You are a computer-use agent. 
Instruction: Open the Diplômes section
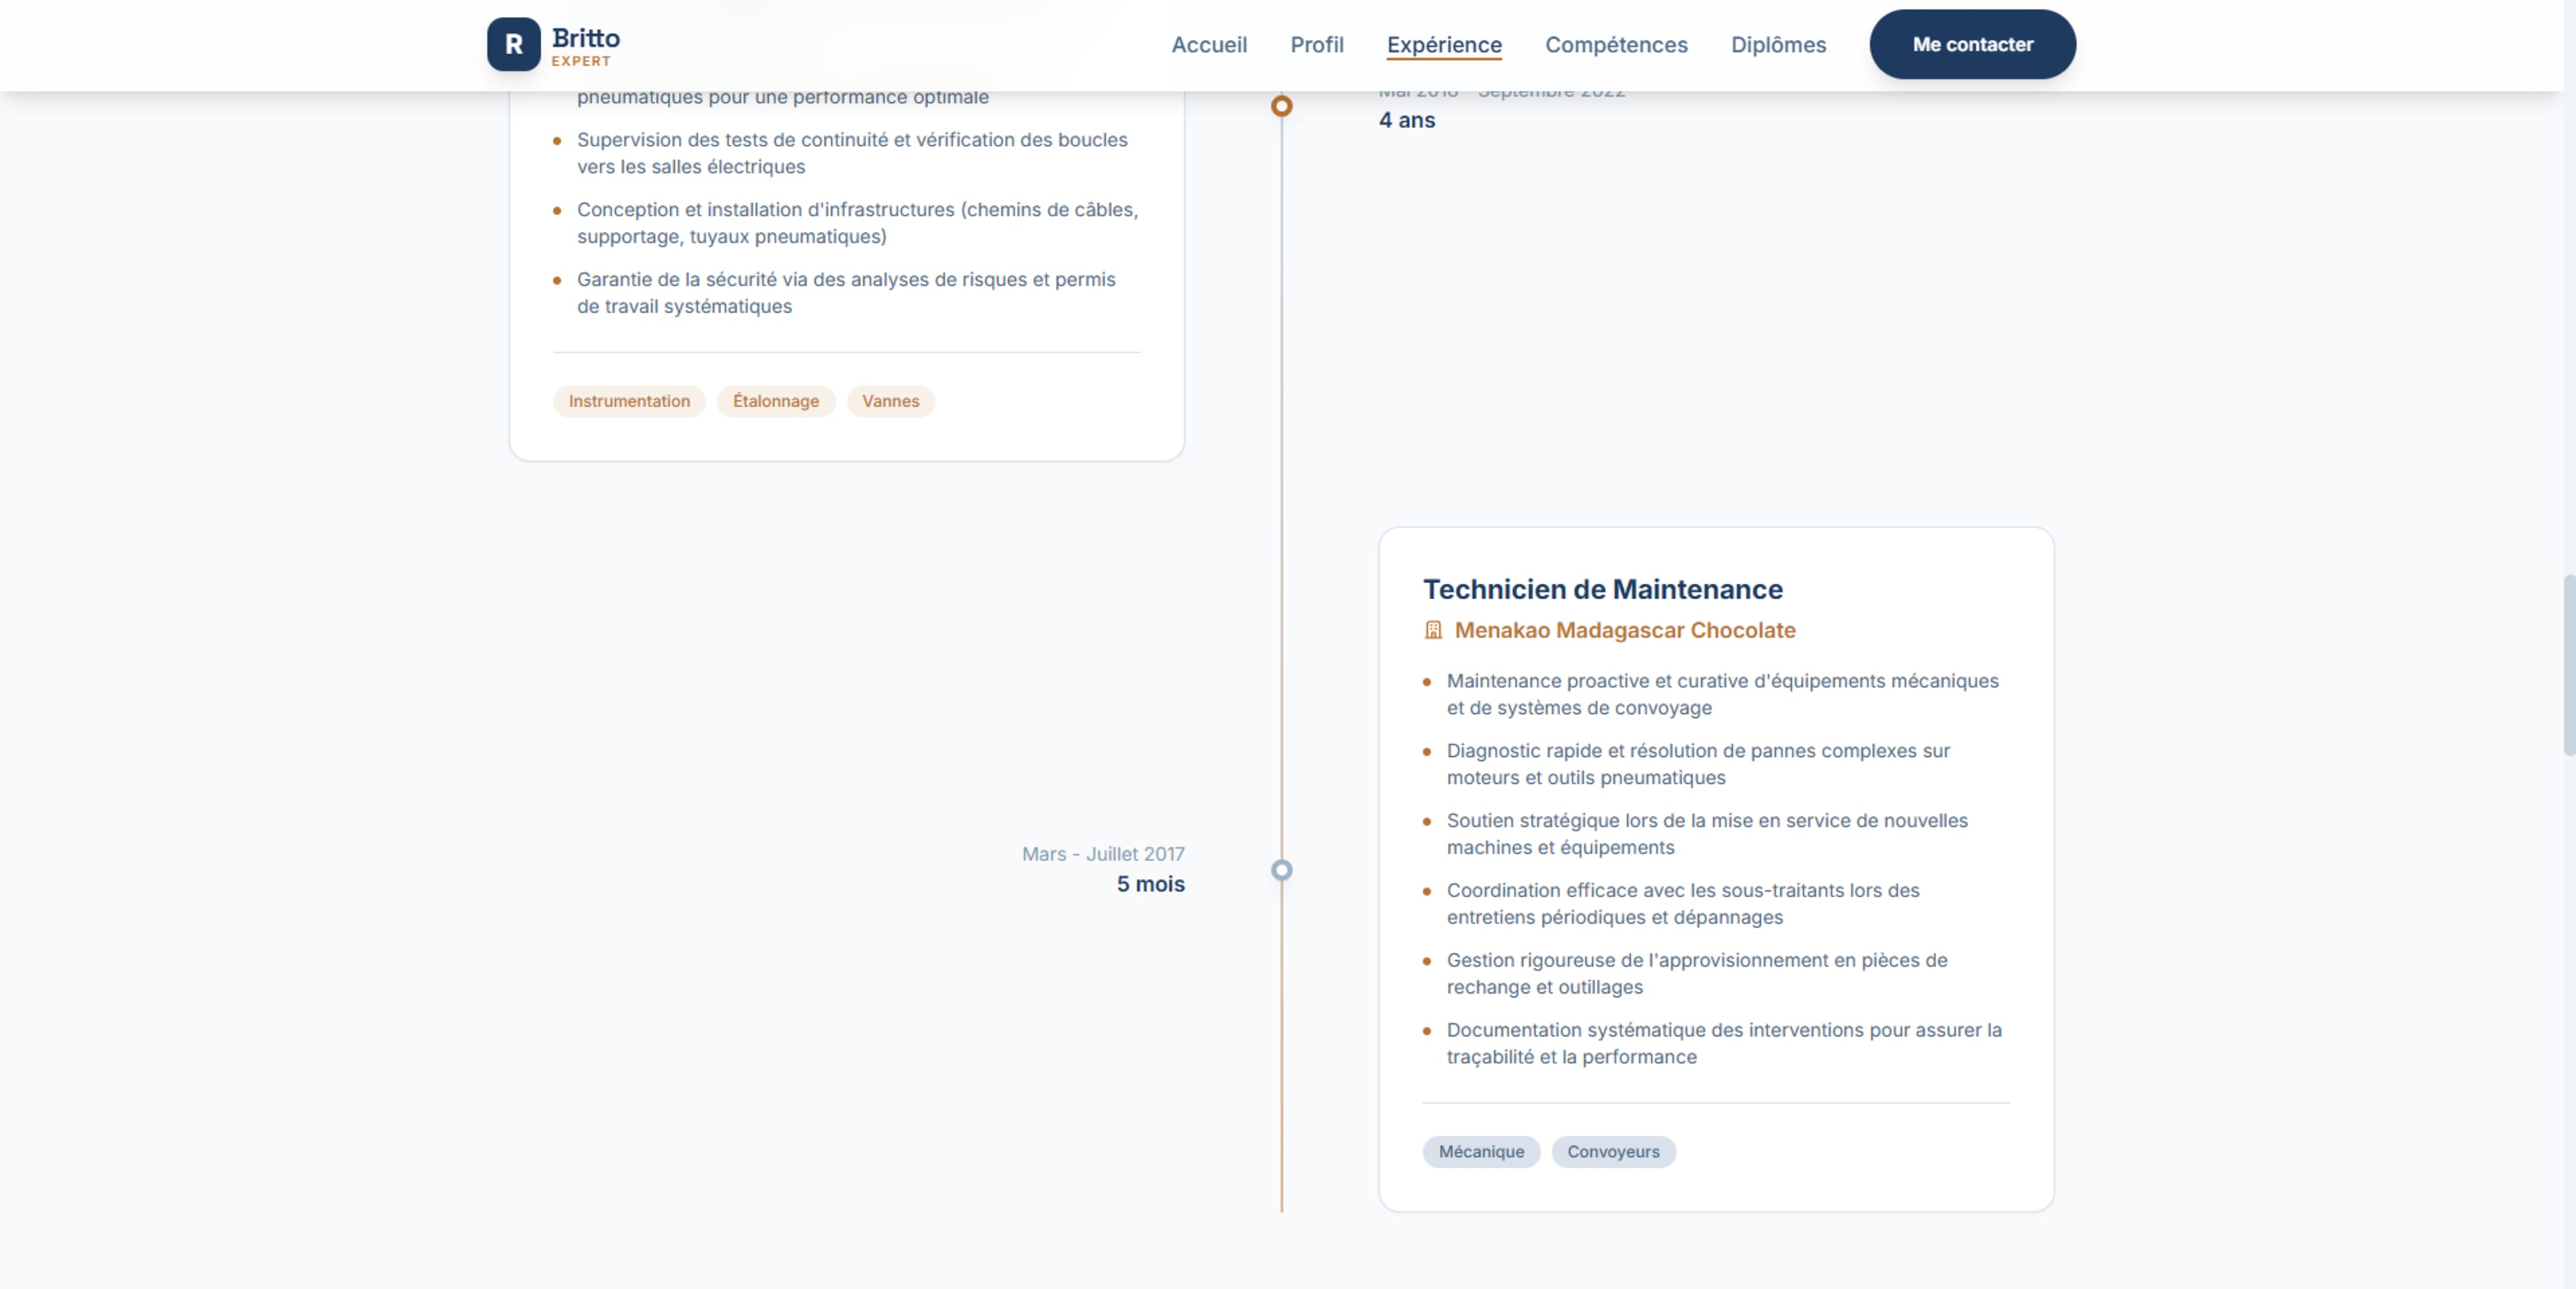[1778, 45]
